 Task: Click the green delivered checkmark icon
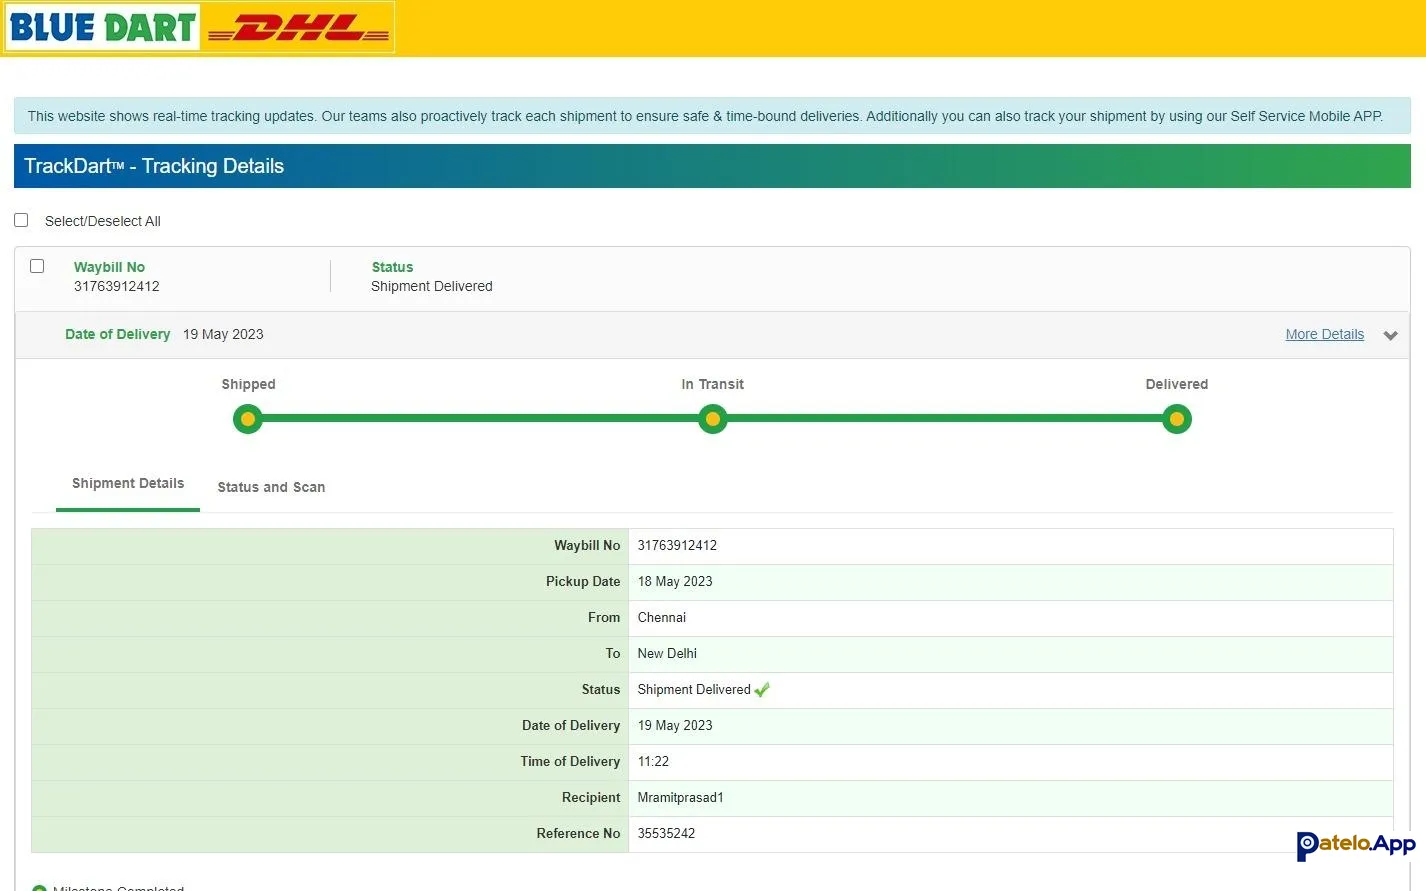point(762,690)
